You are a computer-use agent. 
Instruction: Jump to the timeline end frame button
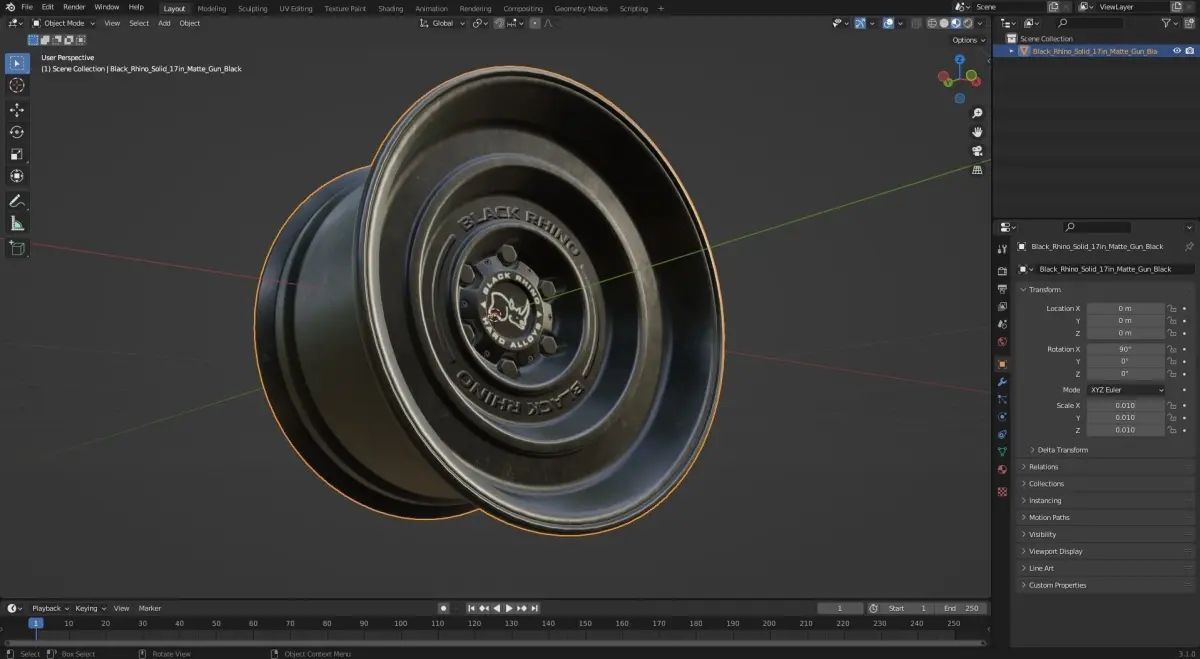point(535,608)
